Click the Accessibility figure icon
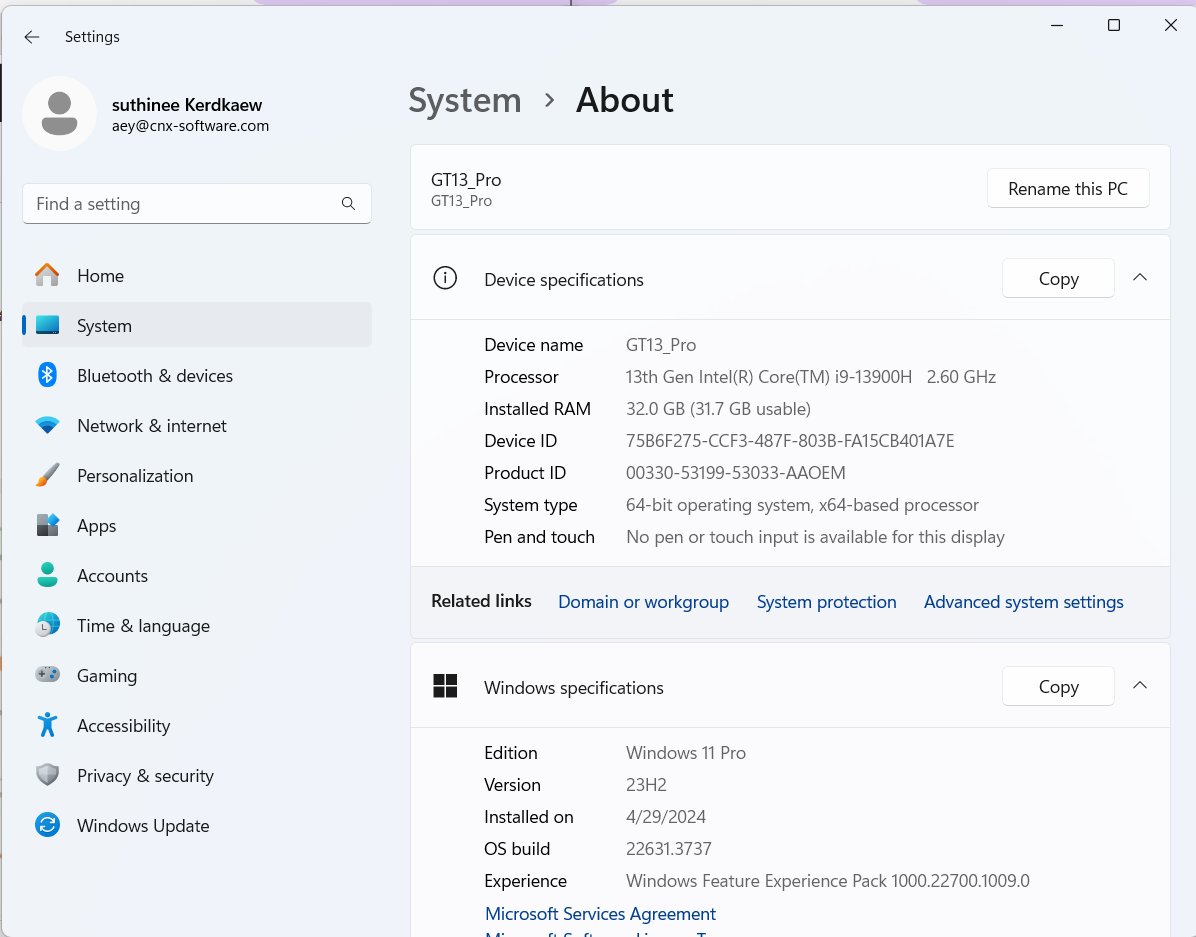The height and width of the screenshot is (937, 1196). click(47, 725)
